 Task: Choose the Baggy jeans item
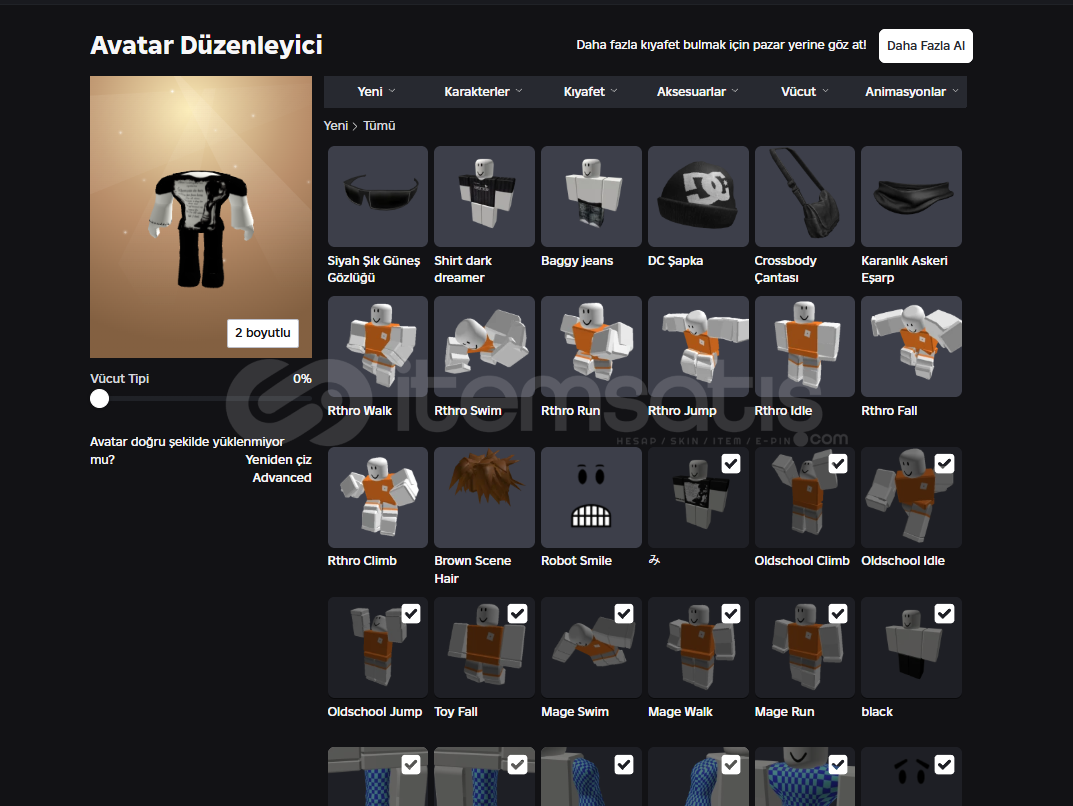591,196
